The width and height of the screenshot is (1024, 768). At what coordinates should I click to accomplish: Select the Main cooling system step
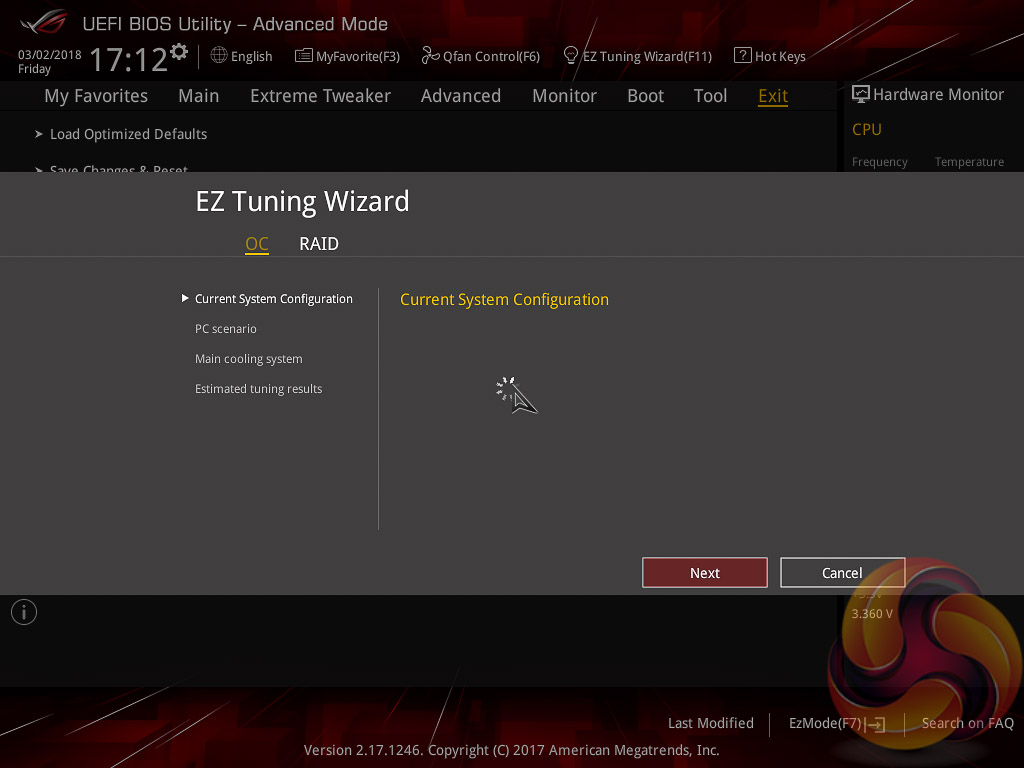(x=249, y=359)
